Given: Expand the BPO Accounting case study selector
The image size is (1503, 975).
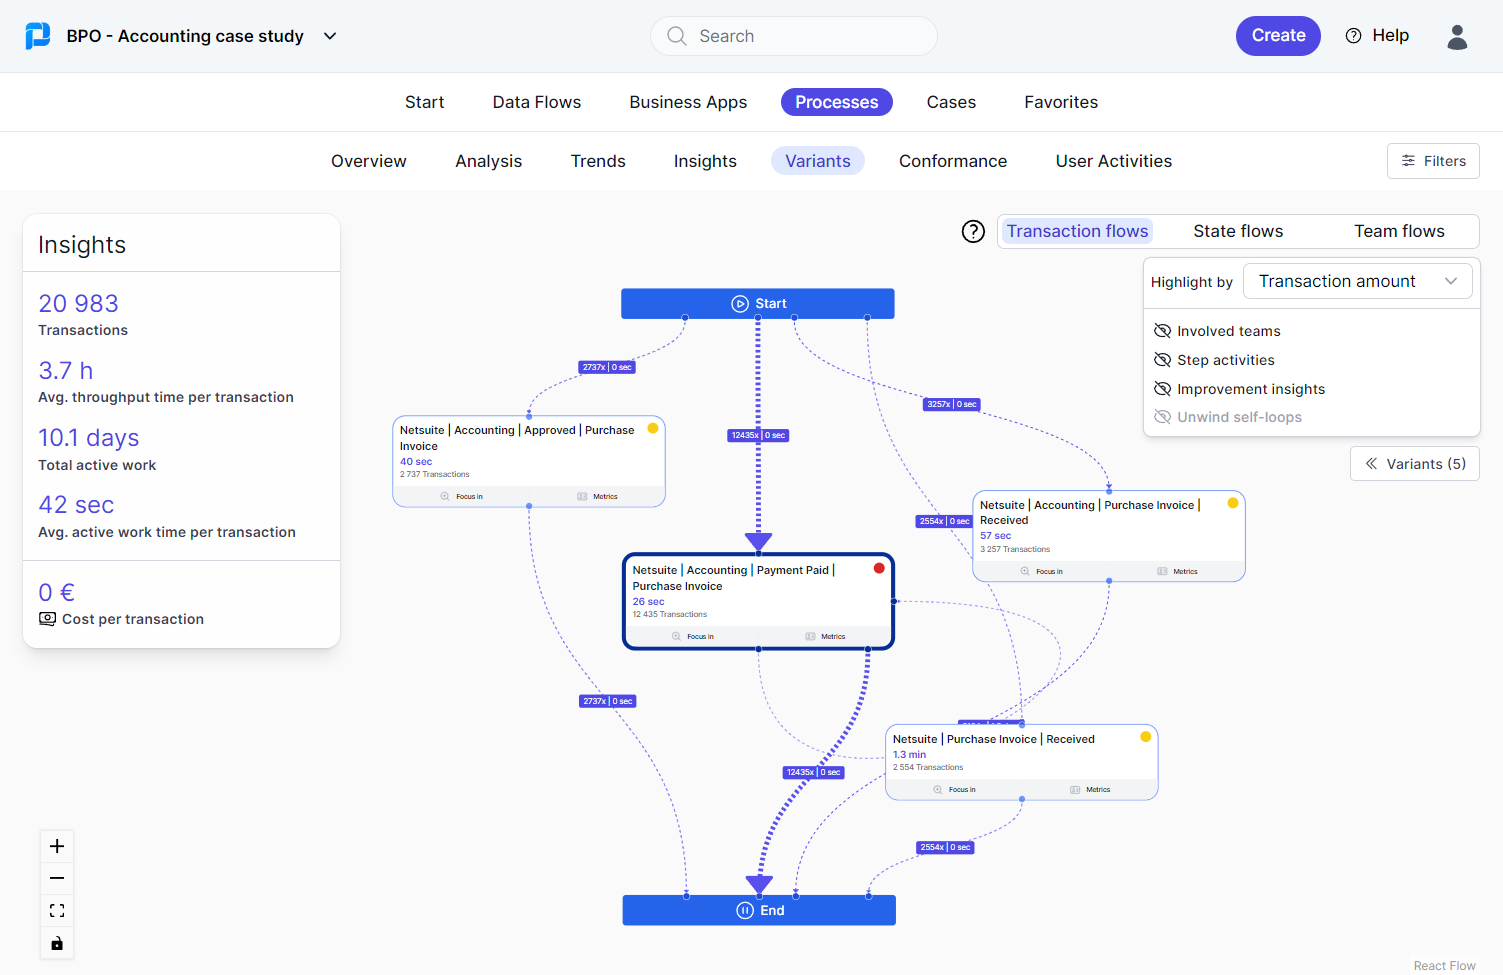Looking at the screenshot, I should pos(330,35).
